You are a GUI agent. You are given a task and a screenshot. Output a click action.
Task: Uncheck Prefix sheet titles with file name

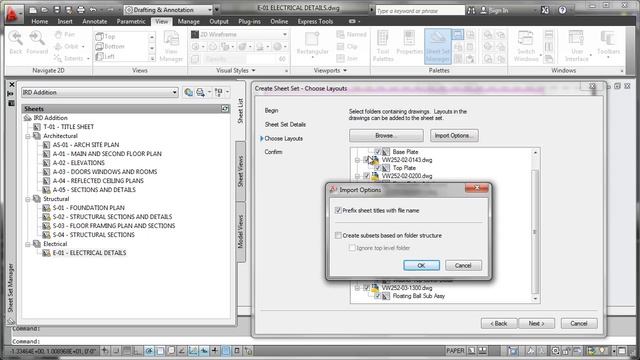(338, 210)
